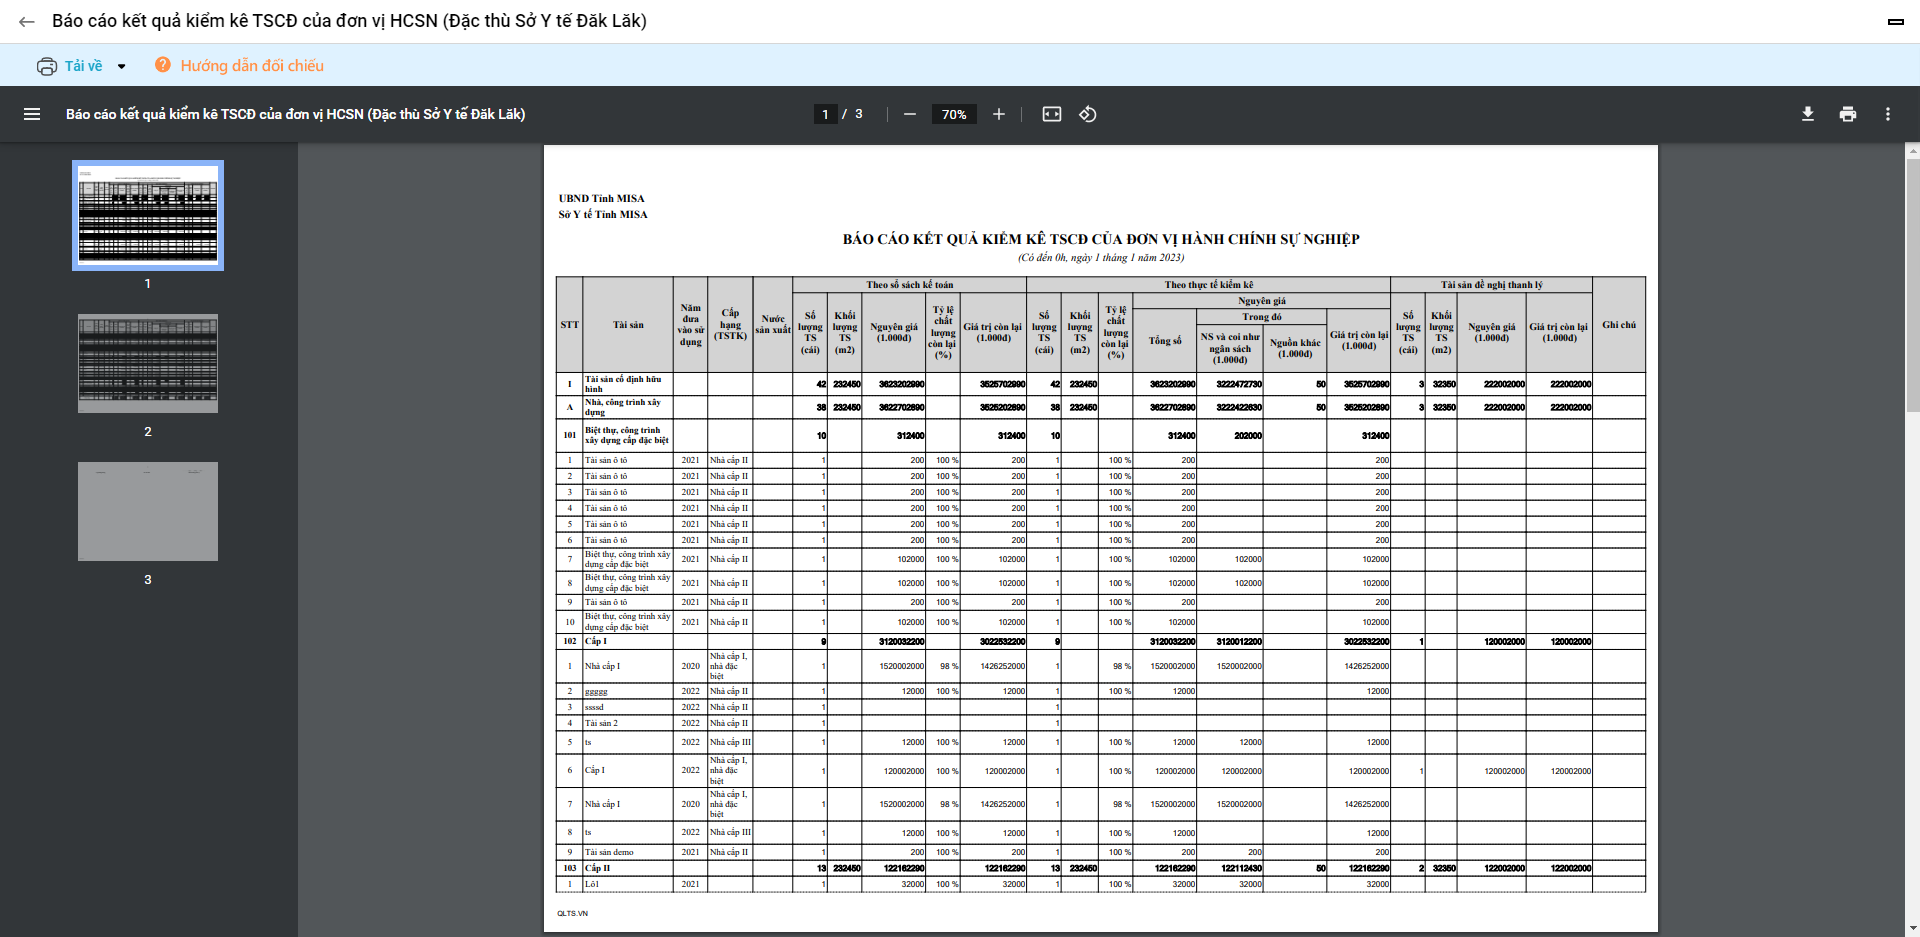Image resolution: width=1920 pixels, height=937 pixels.
Task: Click the 'Cấp hạng (TSTK)' column header
Action: [x=731, y=324]
